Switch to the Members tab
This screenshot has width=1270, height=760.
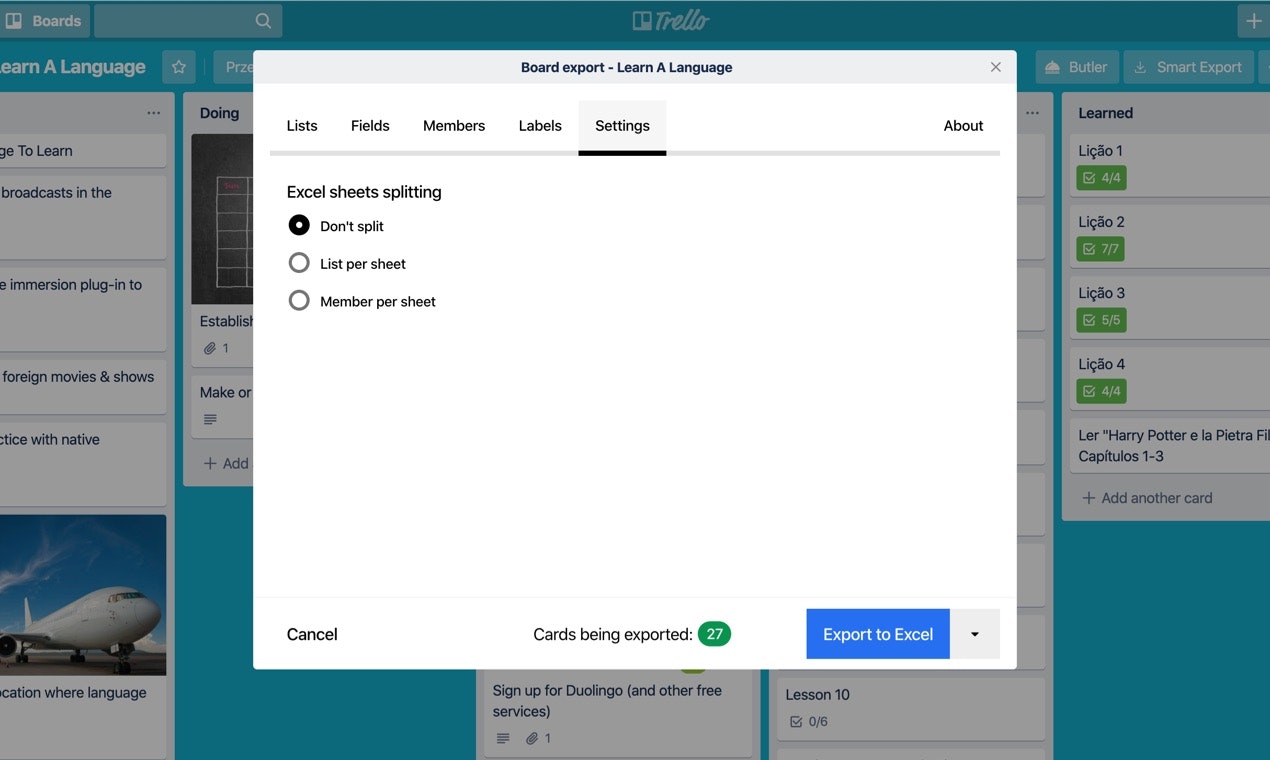(x=453, y=125)
